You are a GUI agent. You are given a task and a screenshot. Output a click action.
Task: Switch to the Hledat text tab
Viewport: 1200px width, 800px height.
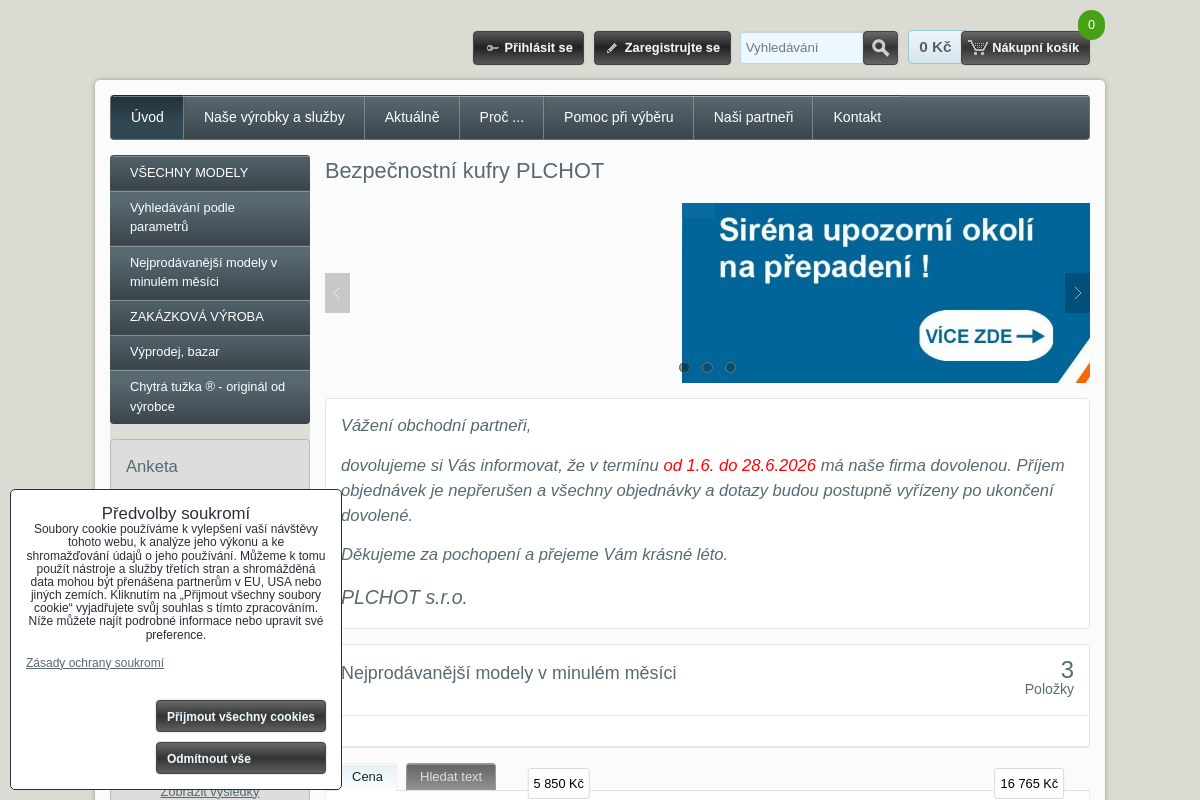click(x=451, y=777)
